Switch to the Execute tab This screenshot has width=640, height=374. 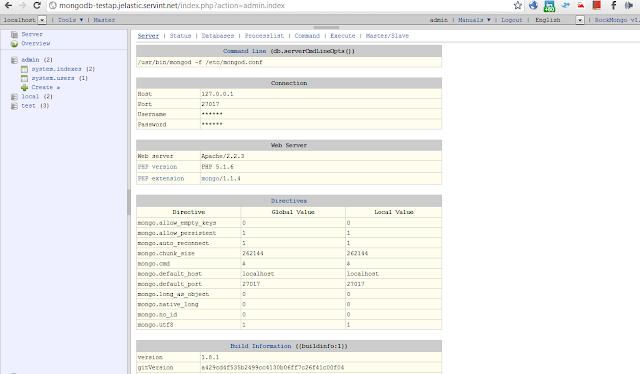(343, 36)
